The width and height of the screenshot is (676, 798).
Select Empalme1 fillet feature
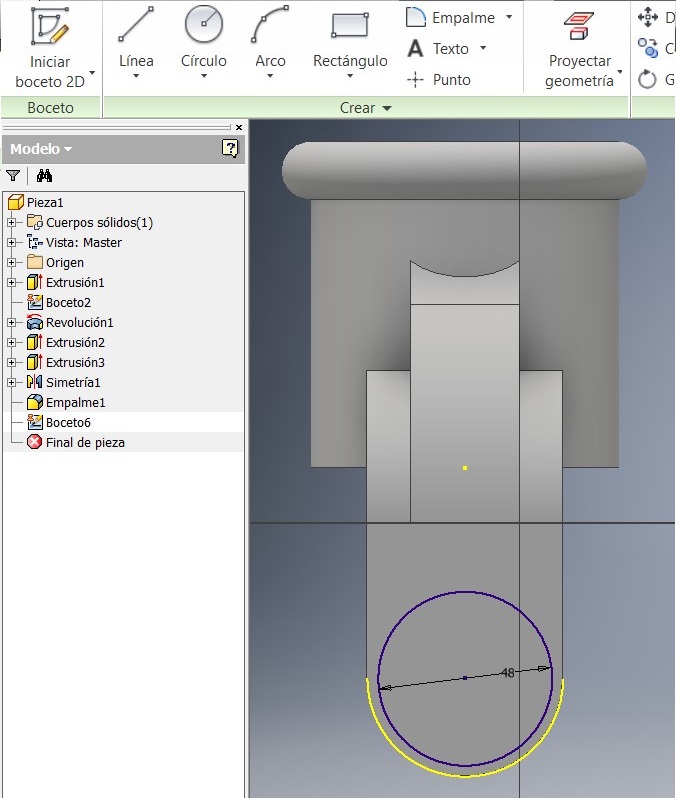[x=75, y=403]
